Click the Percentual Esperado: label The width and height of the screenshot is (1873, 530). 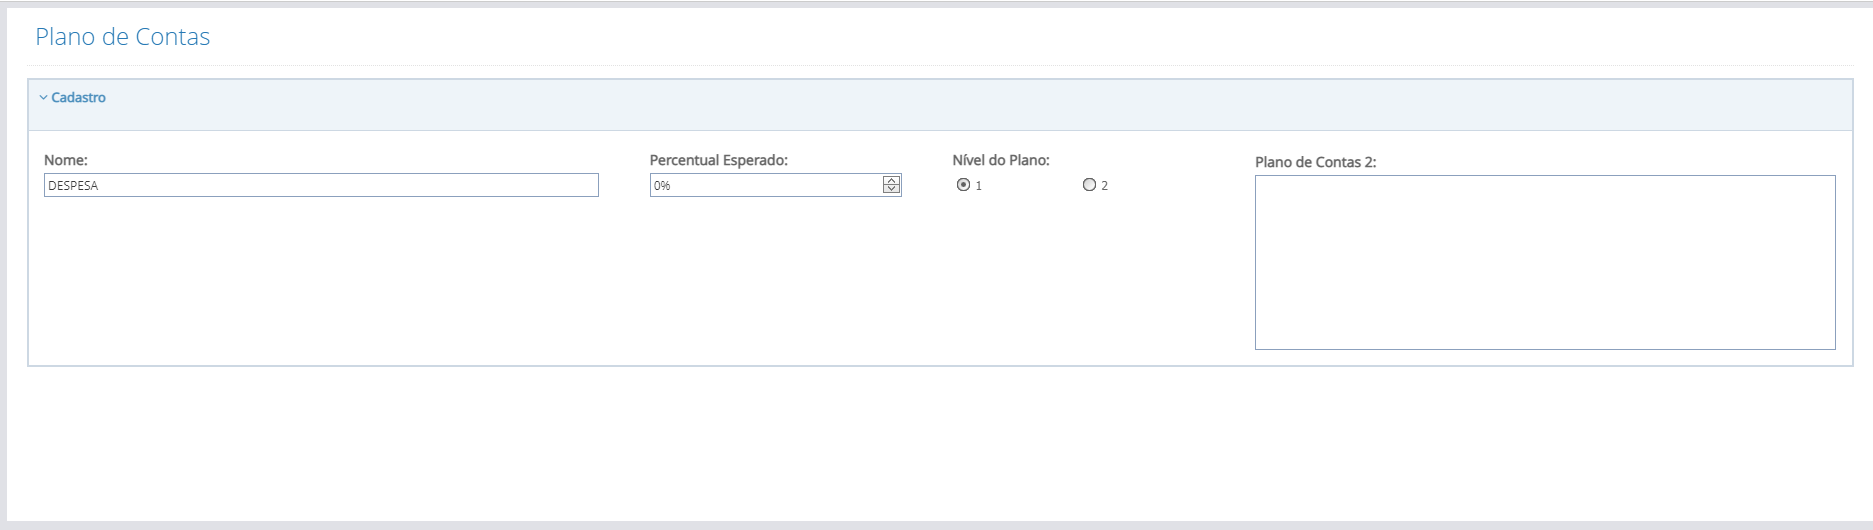(718, 160)
